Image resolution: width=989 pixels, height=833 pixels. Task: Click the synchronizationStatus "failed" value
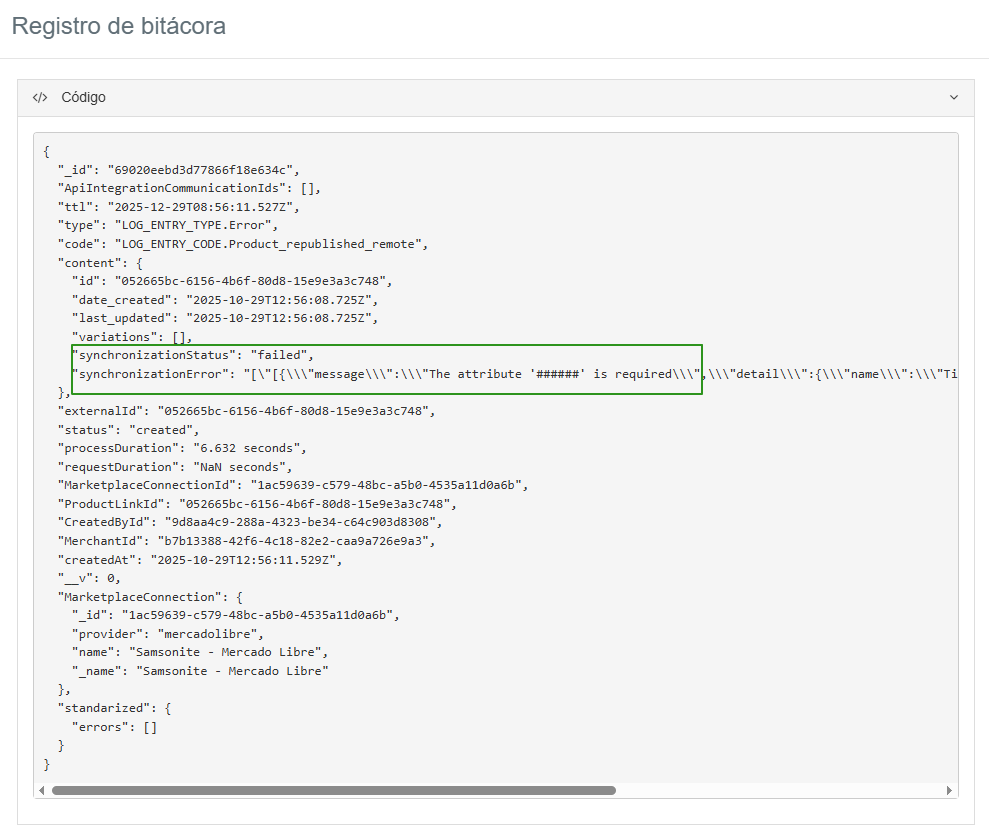(282, 355)
